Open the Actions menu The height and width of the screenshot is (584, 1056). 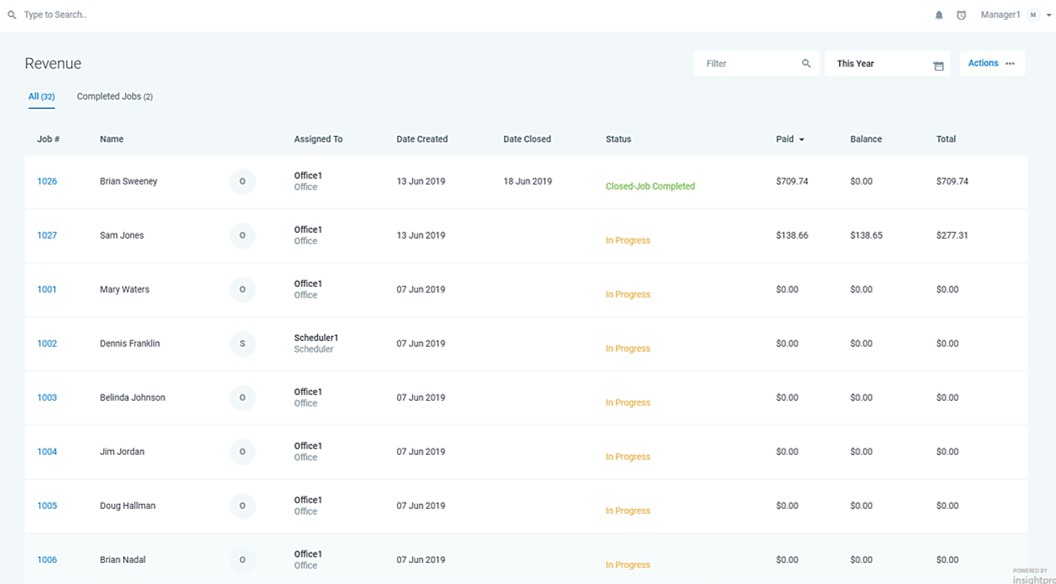[992, 63]
